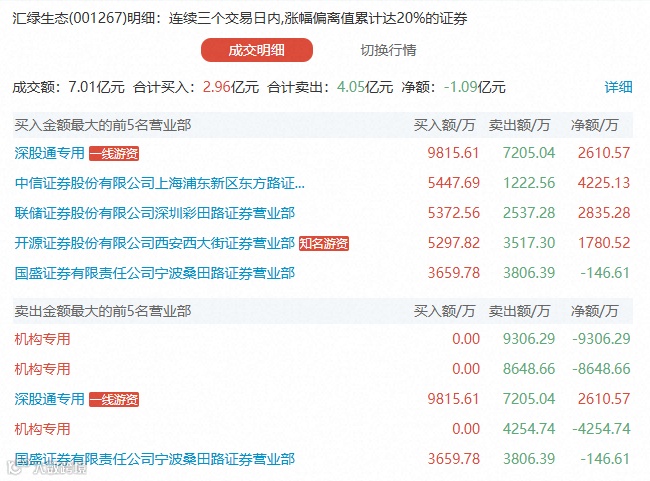
Task: Click 买入额/万 column header in buyers table
Action: tap(444, 125)
